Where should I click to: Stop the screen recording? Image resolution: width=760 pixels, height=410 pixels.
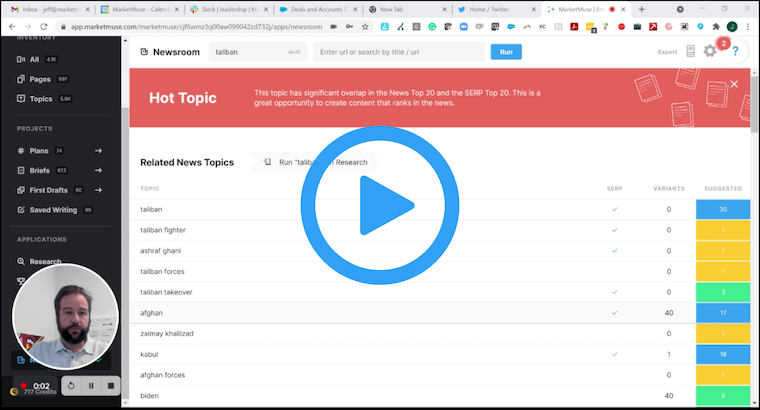tap(111, 386)
